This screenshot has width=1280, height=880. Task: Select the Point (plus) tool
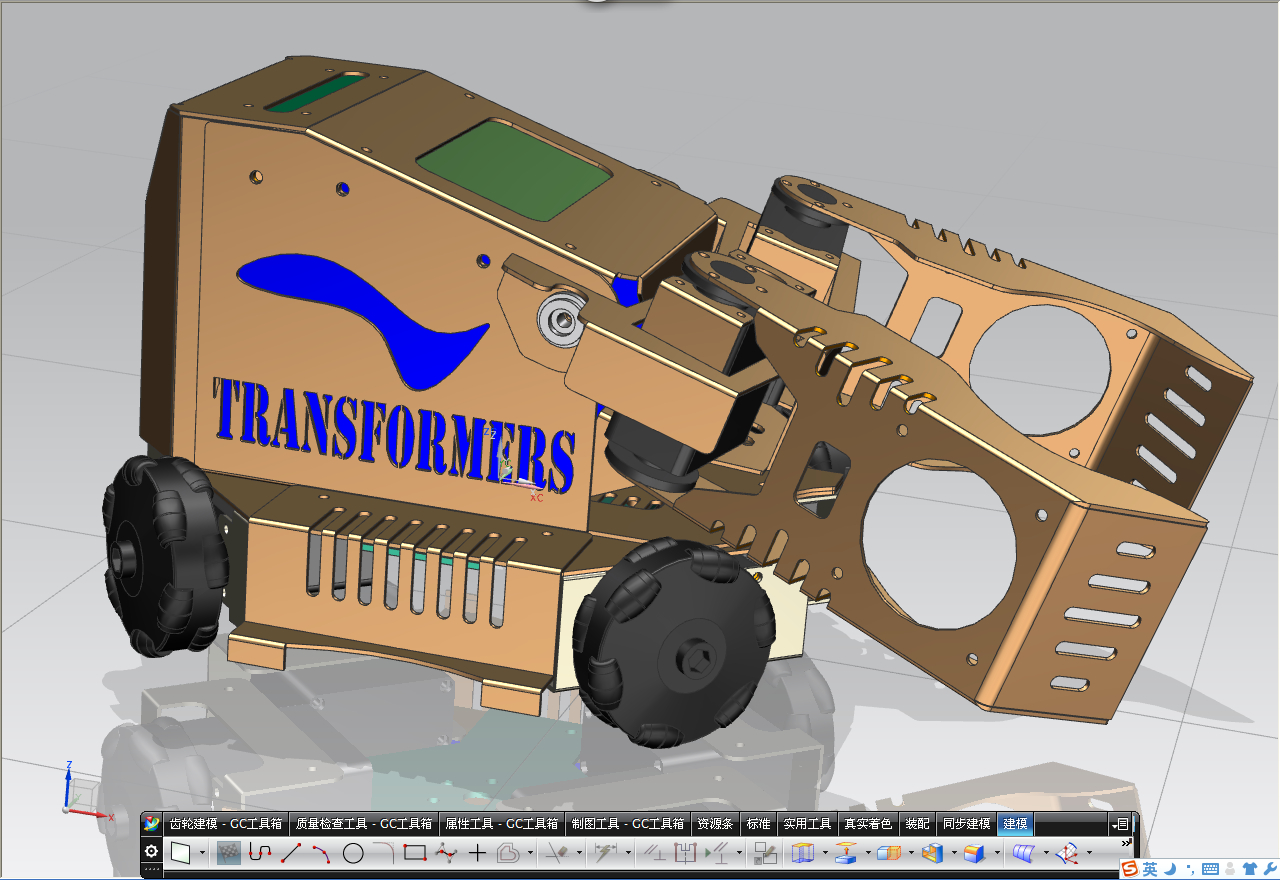[x=477, y=853]
